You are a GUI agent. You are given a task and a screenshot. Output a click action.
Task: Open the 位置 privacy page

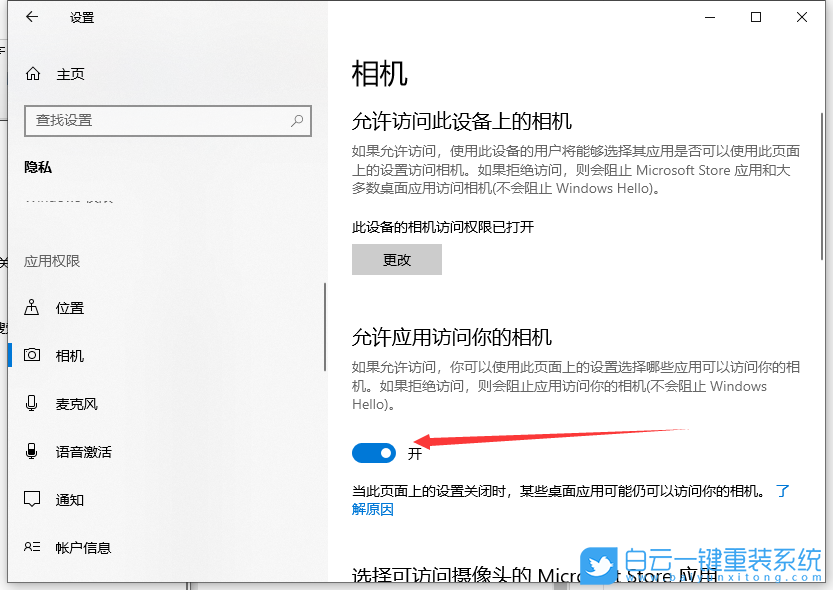69,307
